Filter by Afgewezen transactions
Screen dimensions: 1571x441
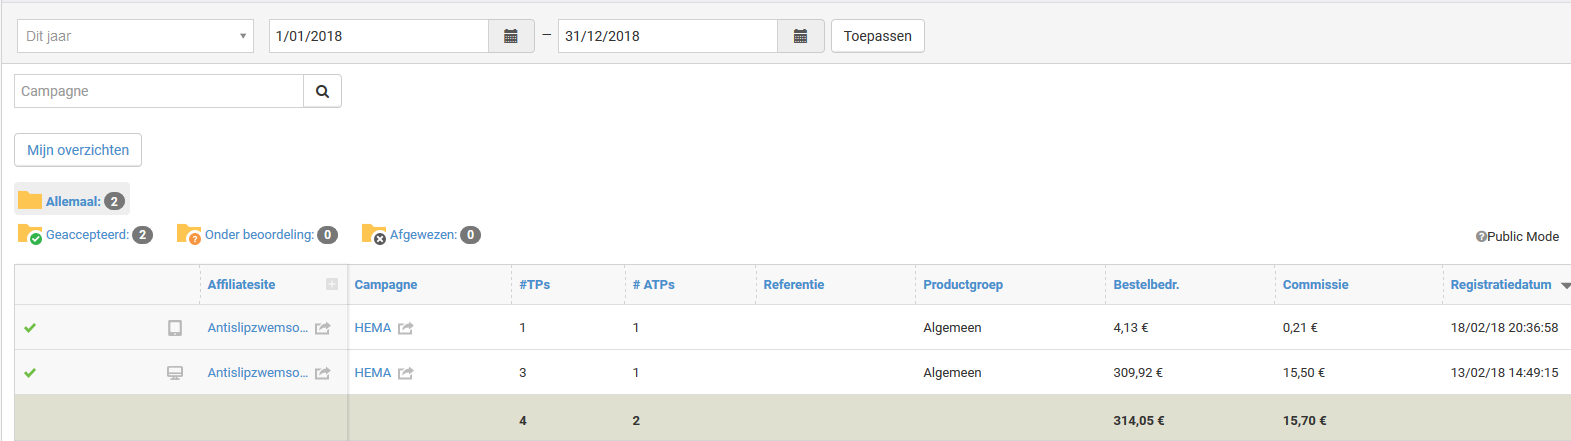tap(421, 235)
